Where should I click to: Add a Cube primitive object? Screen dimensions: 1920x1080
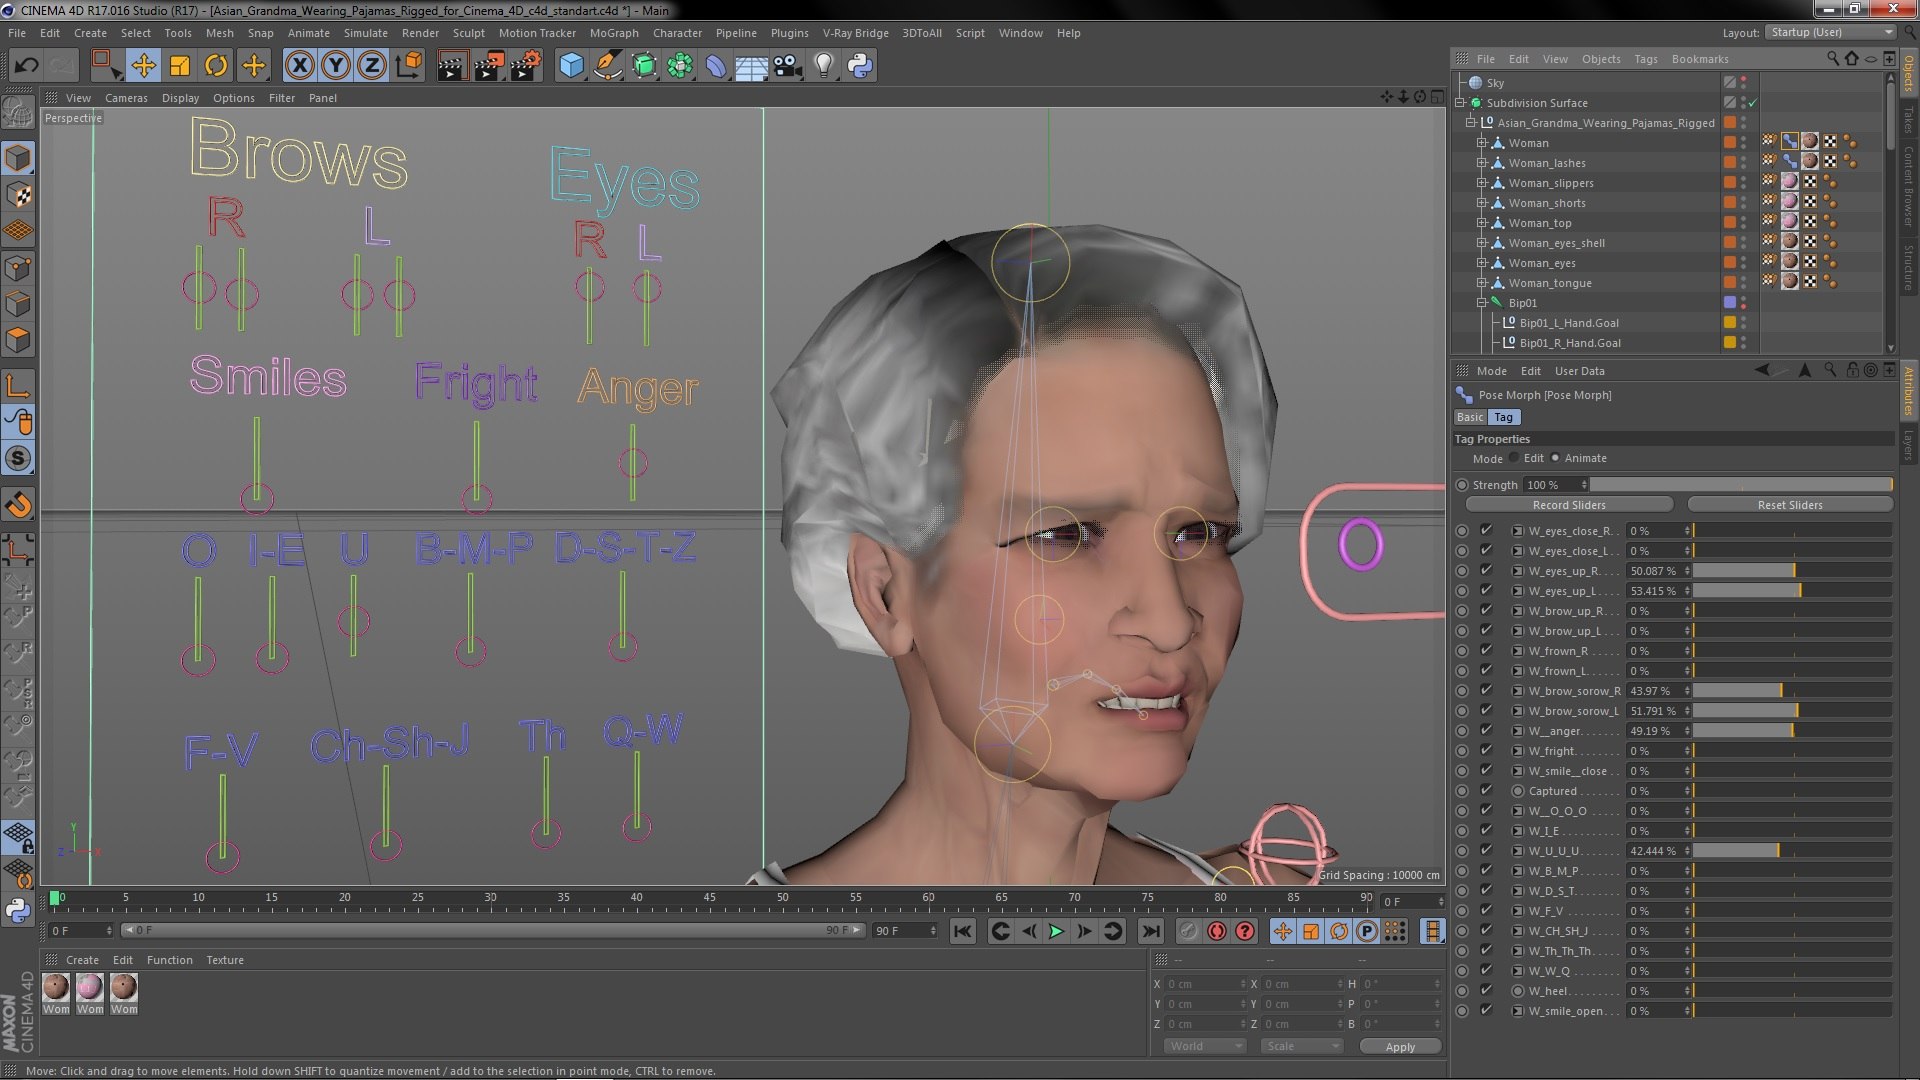(x=571, y=66)
